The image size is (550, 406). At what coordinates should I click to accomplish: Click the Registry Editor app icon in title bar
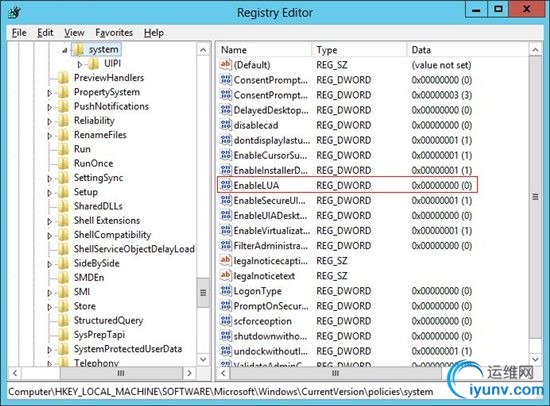(15, 13)
